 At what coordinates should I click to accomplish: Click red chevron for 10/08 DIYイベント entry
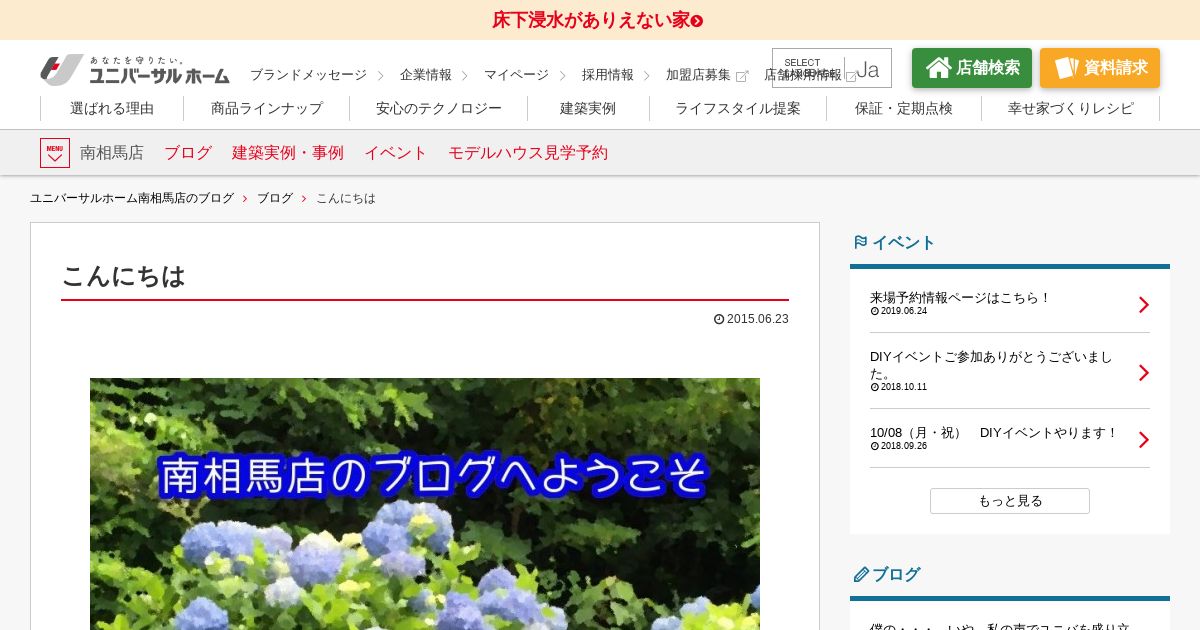click(x=1144, y=440)
